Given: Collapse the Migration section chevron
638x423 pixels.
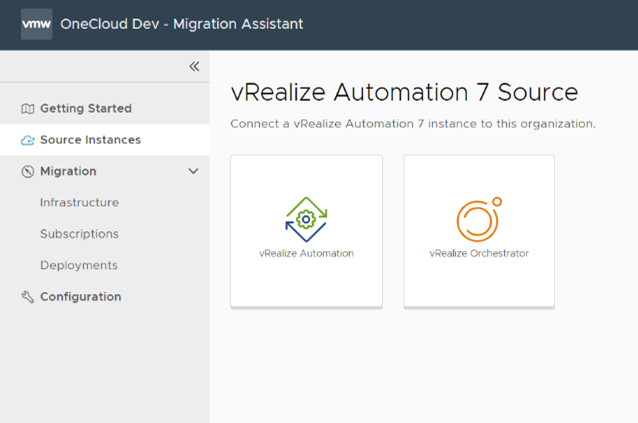Looking at the screenshot, I should [194, 171].
